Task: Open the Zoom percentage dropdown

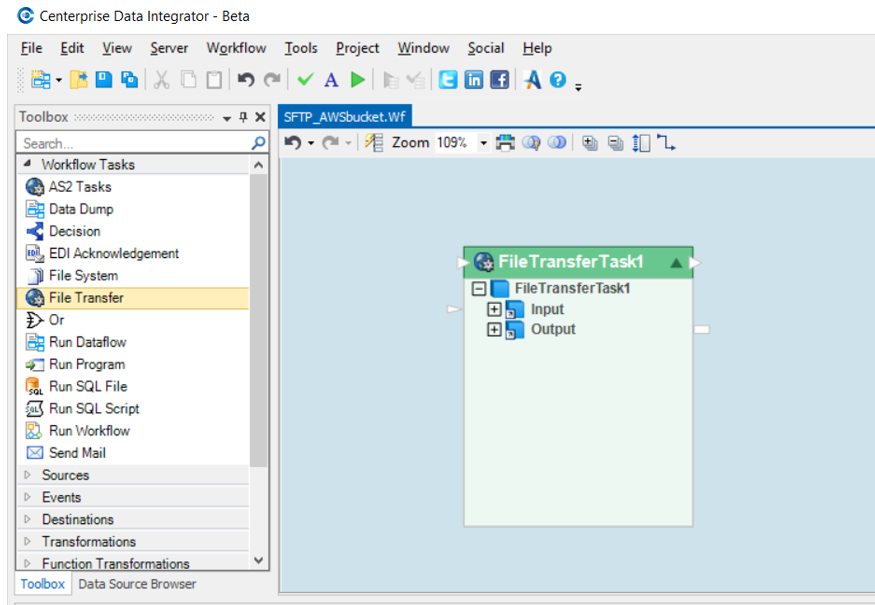Action: (x=483, y=143)
